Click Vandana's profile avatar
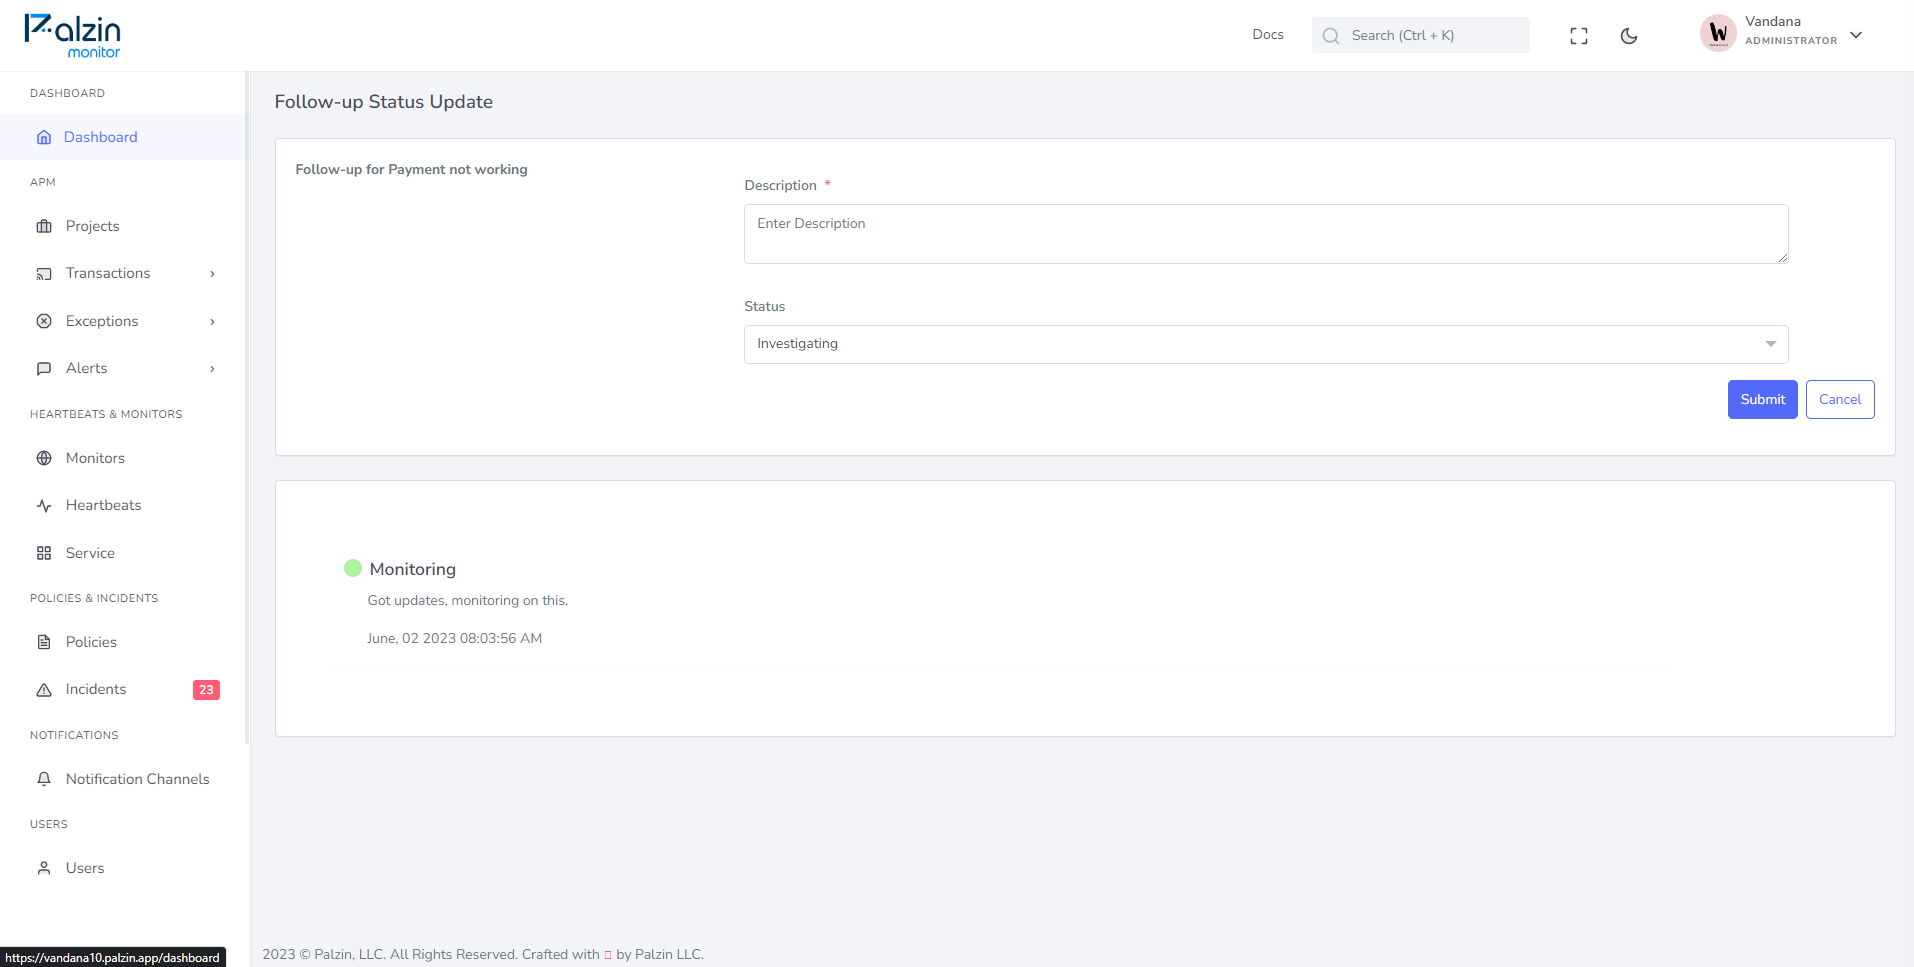 [x=1718, y=33]
